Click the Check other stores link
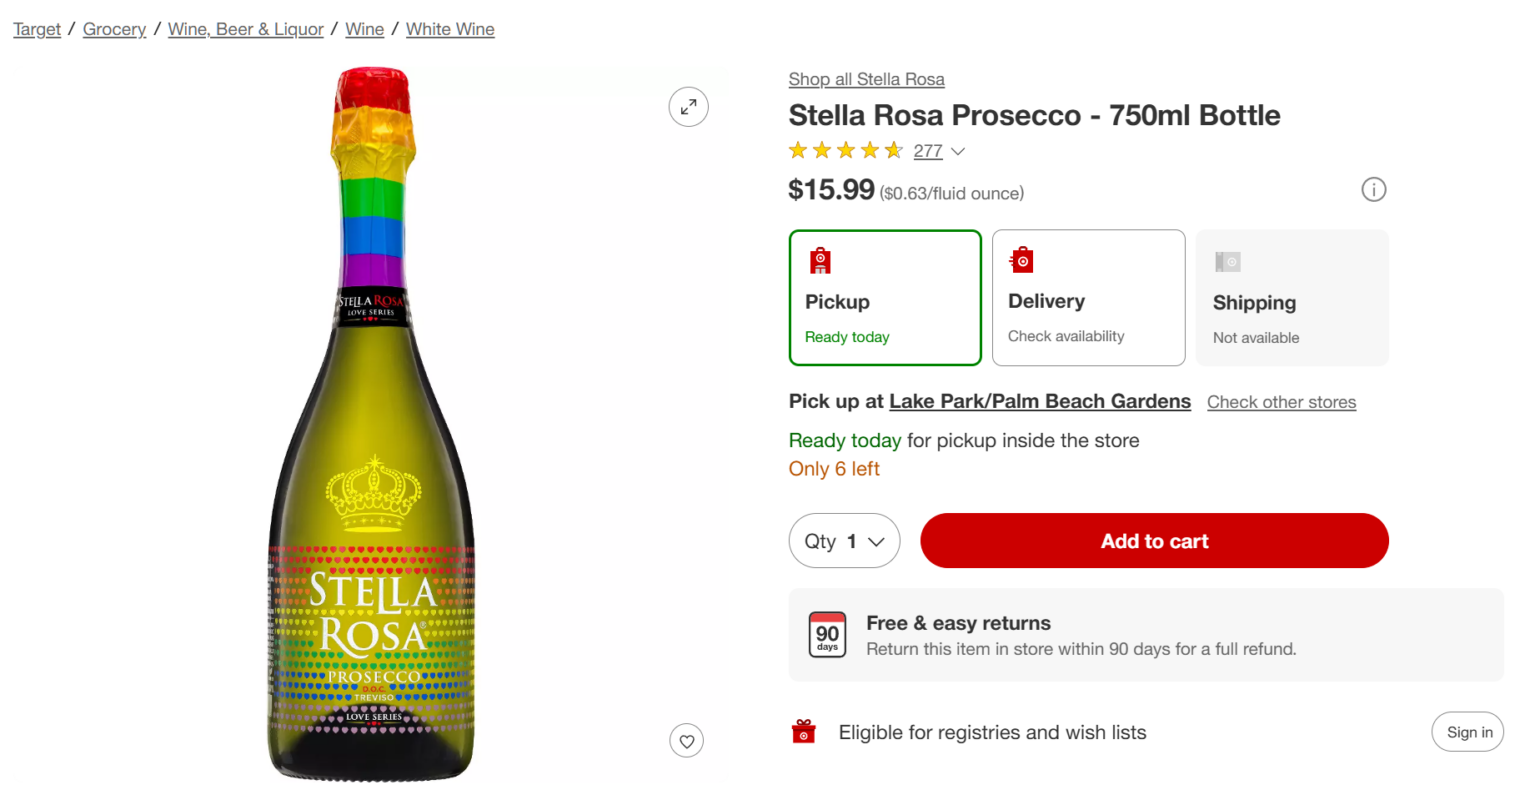 click(1281, 402)
